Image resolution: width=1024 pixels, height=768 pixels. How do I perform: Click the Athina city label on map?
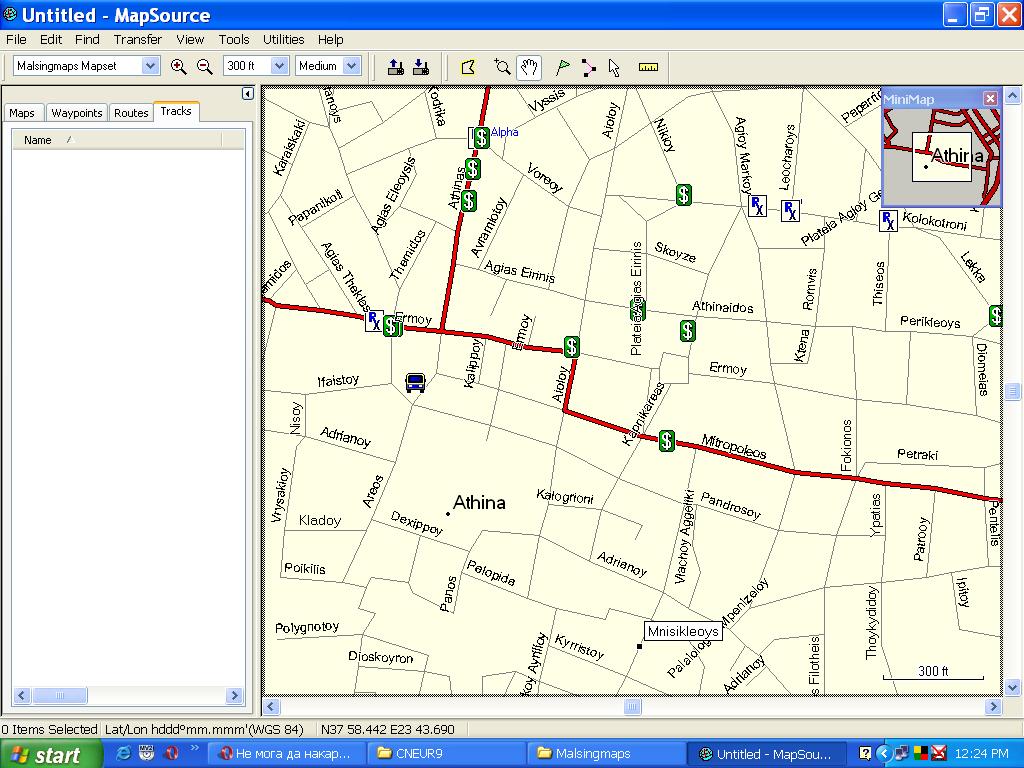[x=479, y=502]
